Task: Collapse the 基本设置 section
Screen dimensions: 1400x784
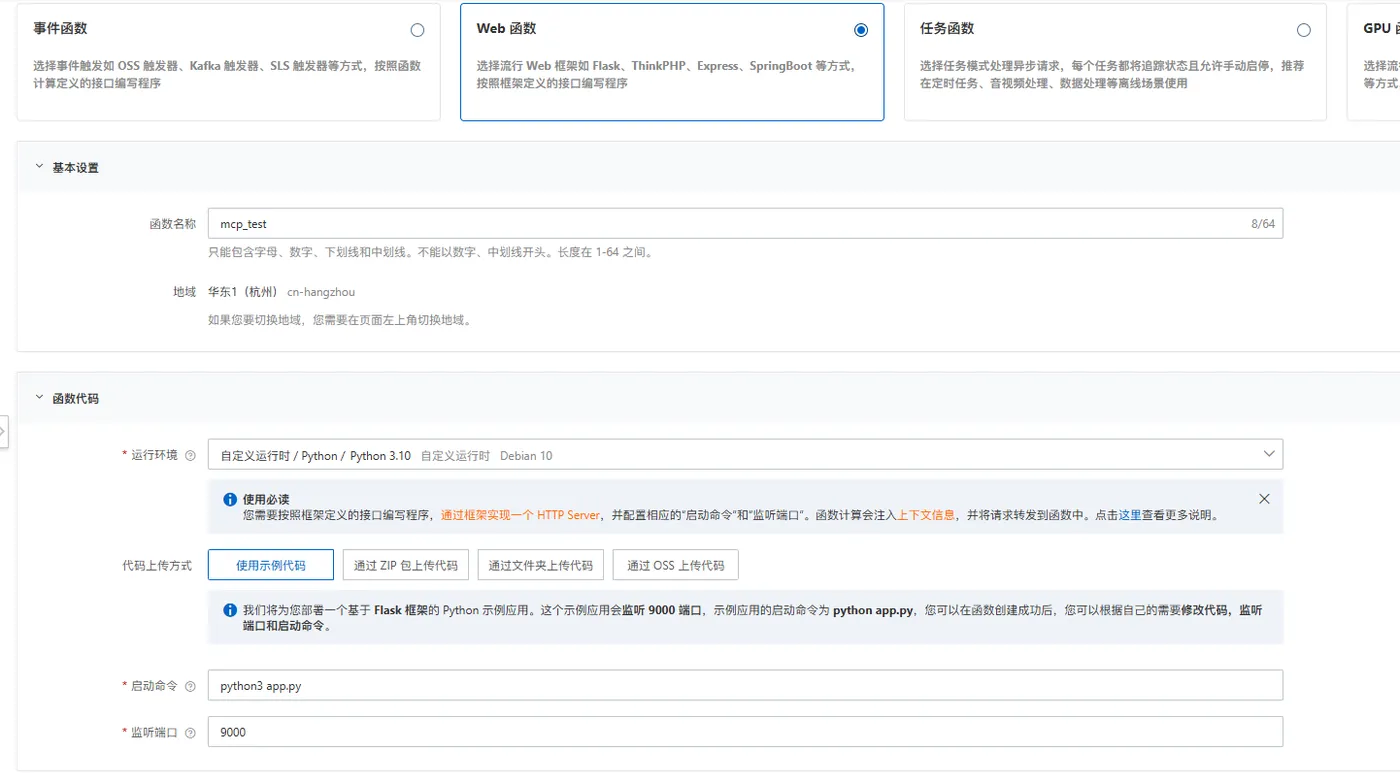Action: (x=38, y=167)
